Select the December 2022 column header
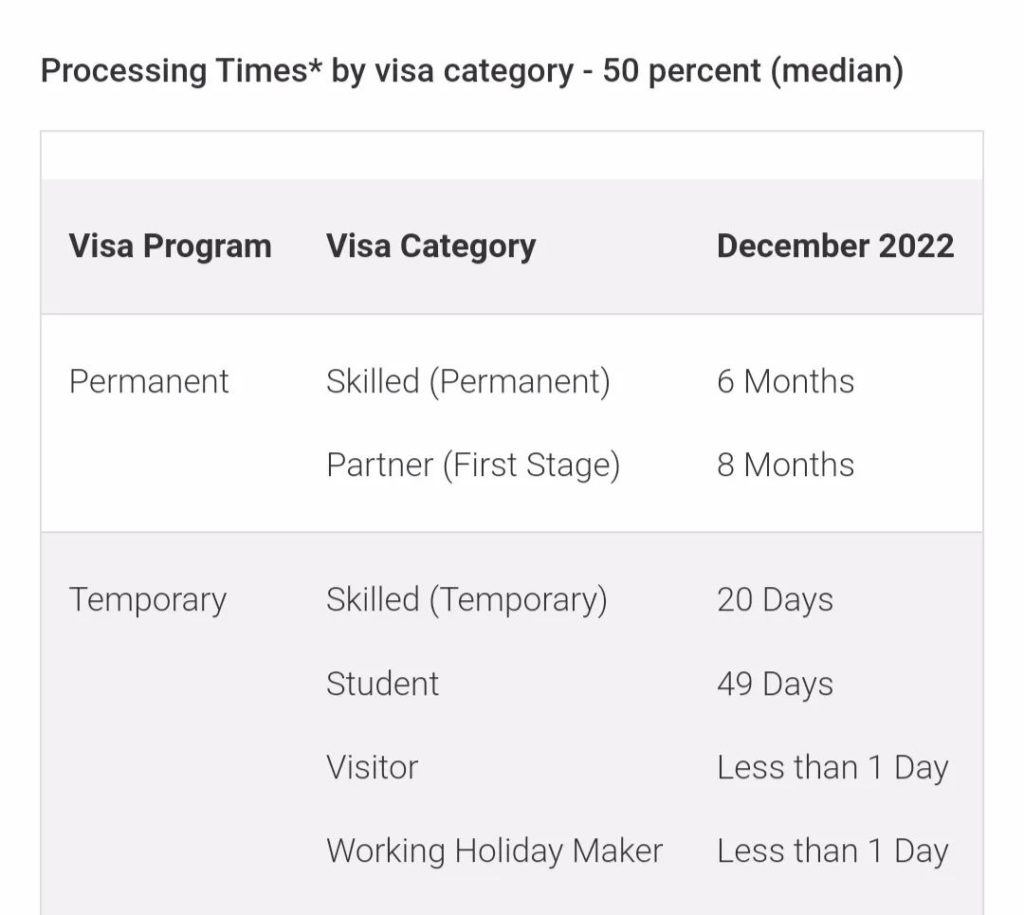The height and width of the screenshot is (915, 1024). (x=835, y=246)
